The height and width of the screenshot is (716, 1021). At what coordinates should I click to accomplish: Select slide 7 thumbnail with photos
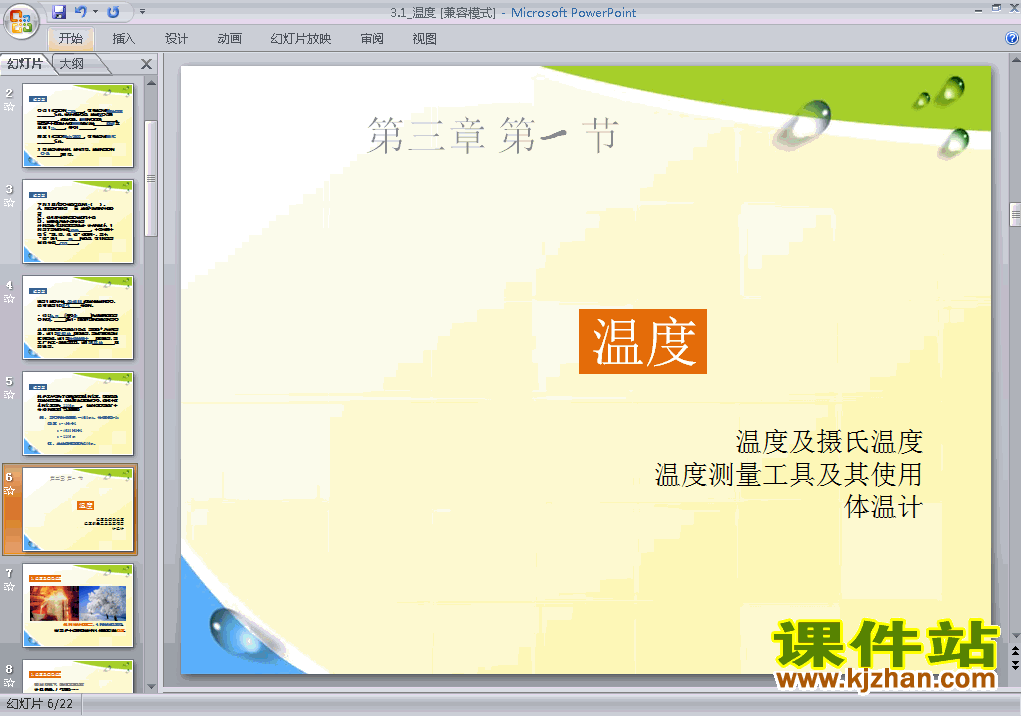pyautogui.click(x=78, y=605)
